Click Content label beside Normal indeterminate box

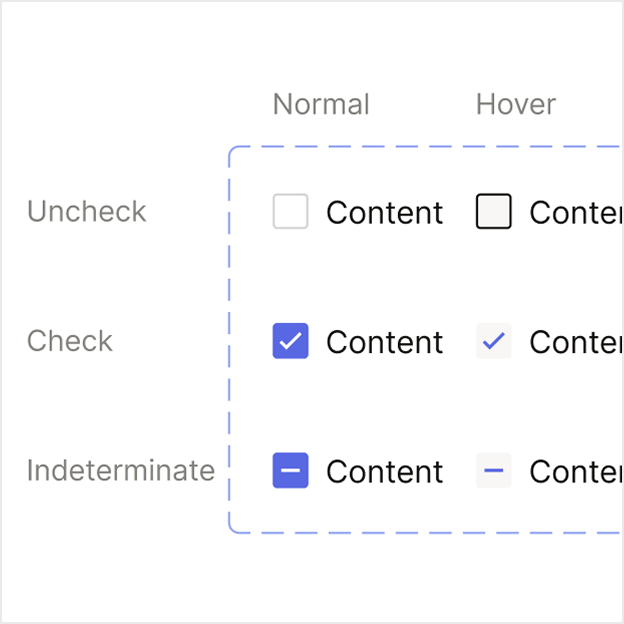pyautogui.click(x=384, y=471)
